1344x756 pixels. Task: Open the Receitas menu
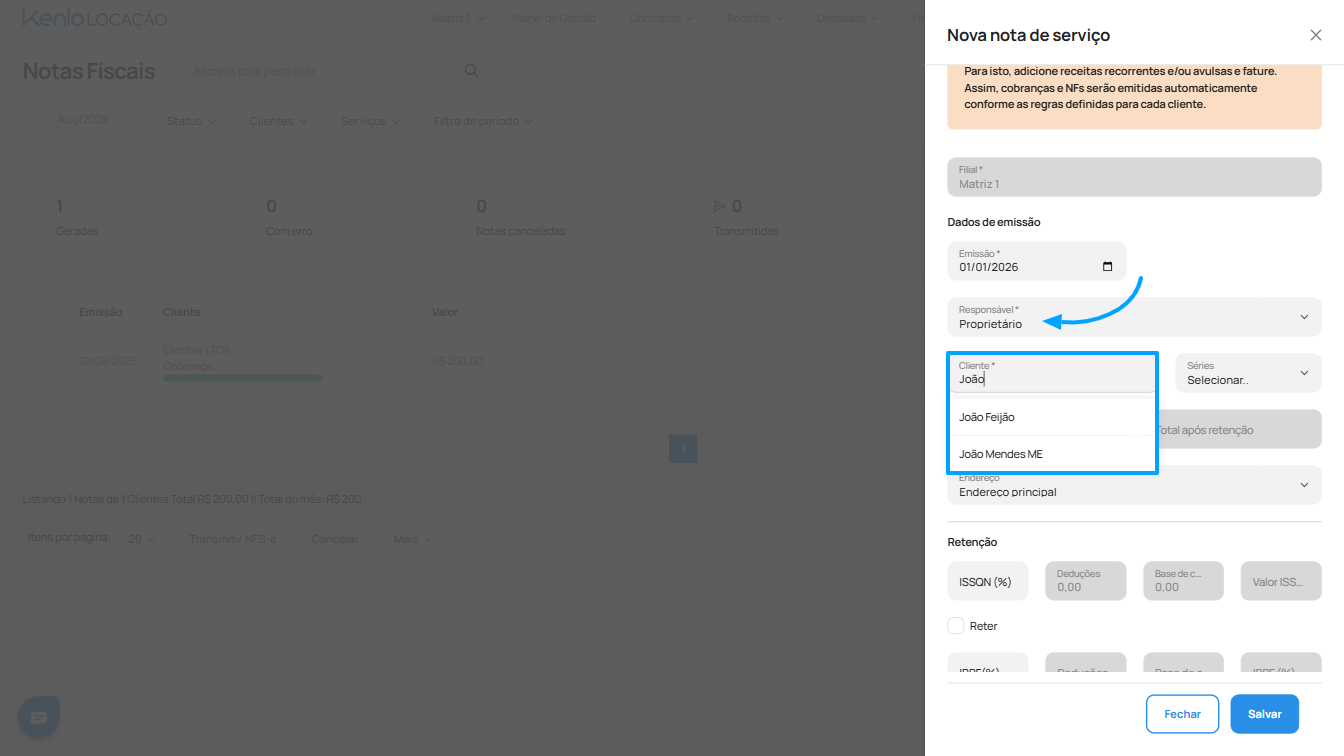tap(755, 18)
